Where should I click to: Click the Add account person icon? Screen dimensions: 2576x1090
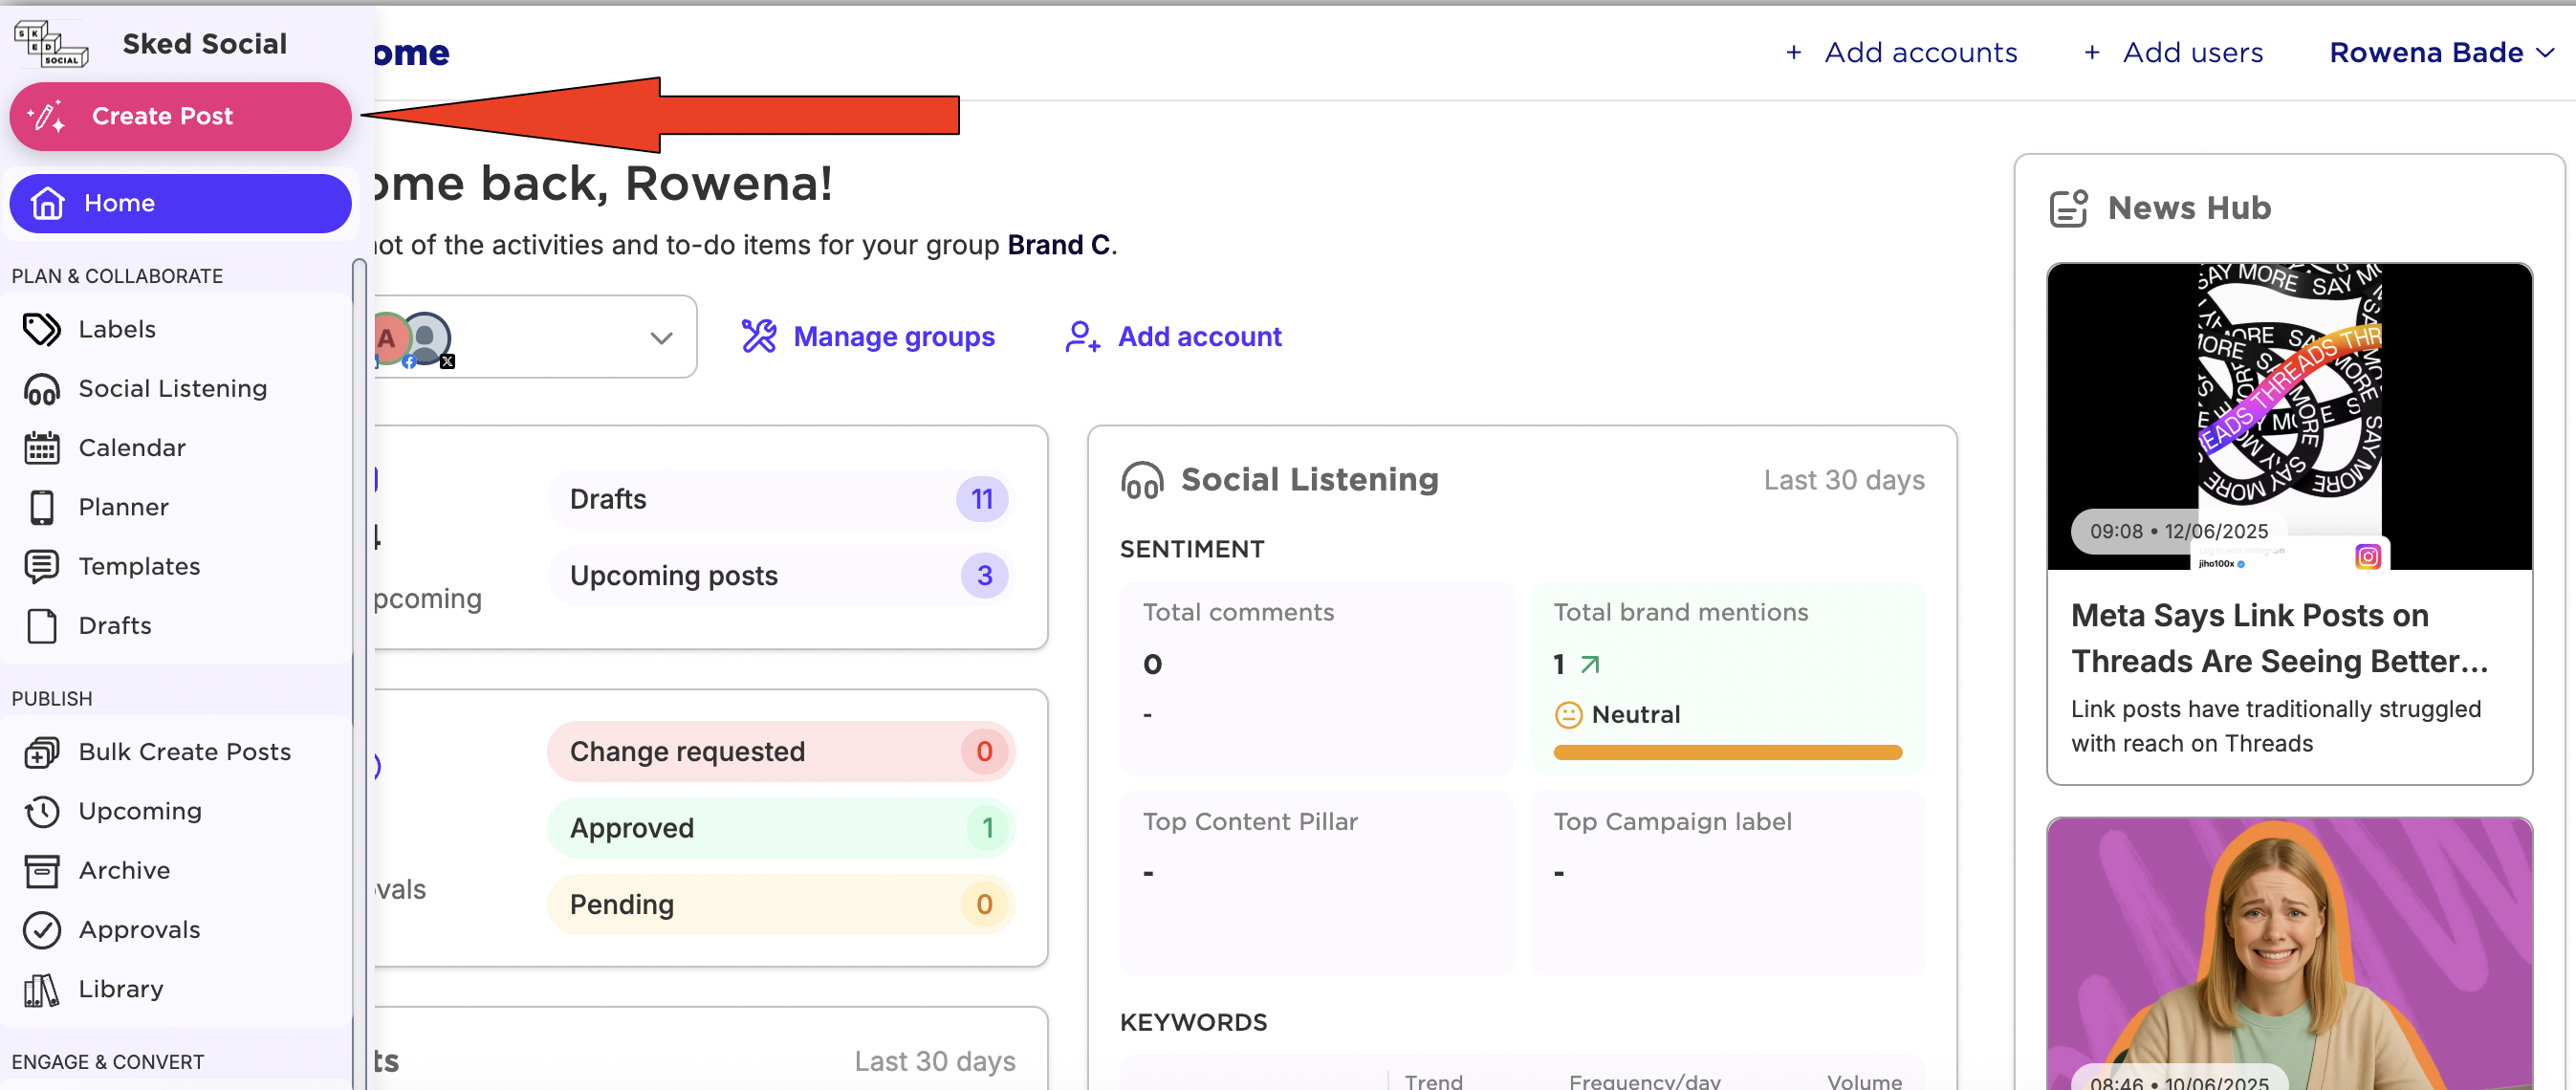[1083, 337]
